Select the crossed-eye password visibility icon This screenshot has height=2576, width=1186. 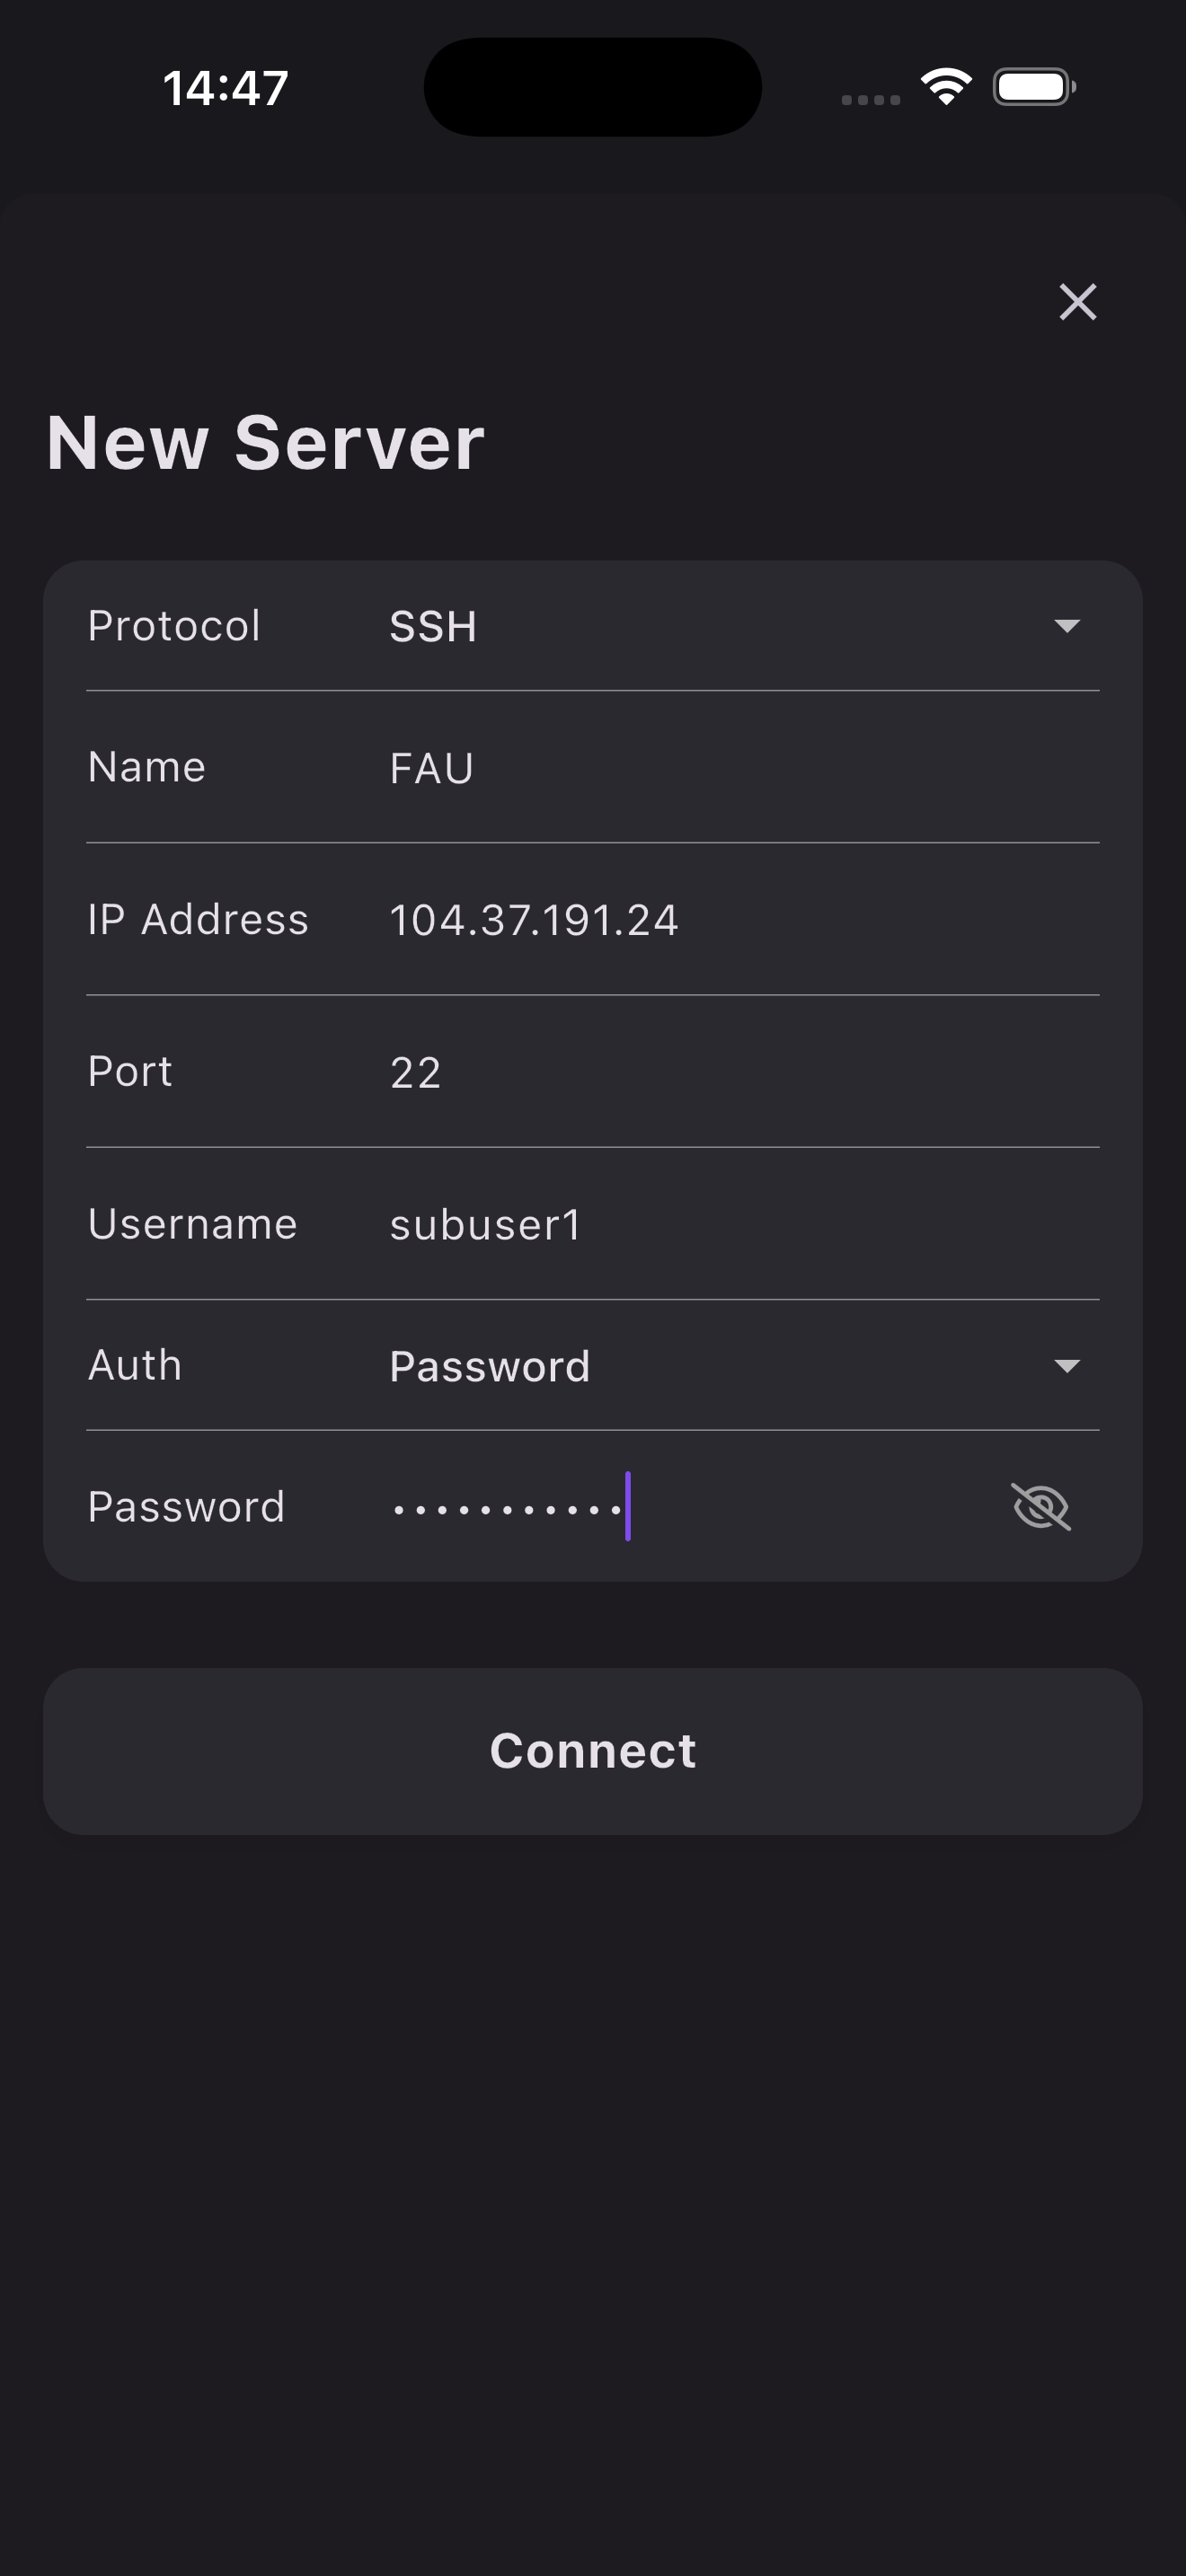(x=1043, y=1506)
